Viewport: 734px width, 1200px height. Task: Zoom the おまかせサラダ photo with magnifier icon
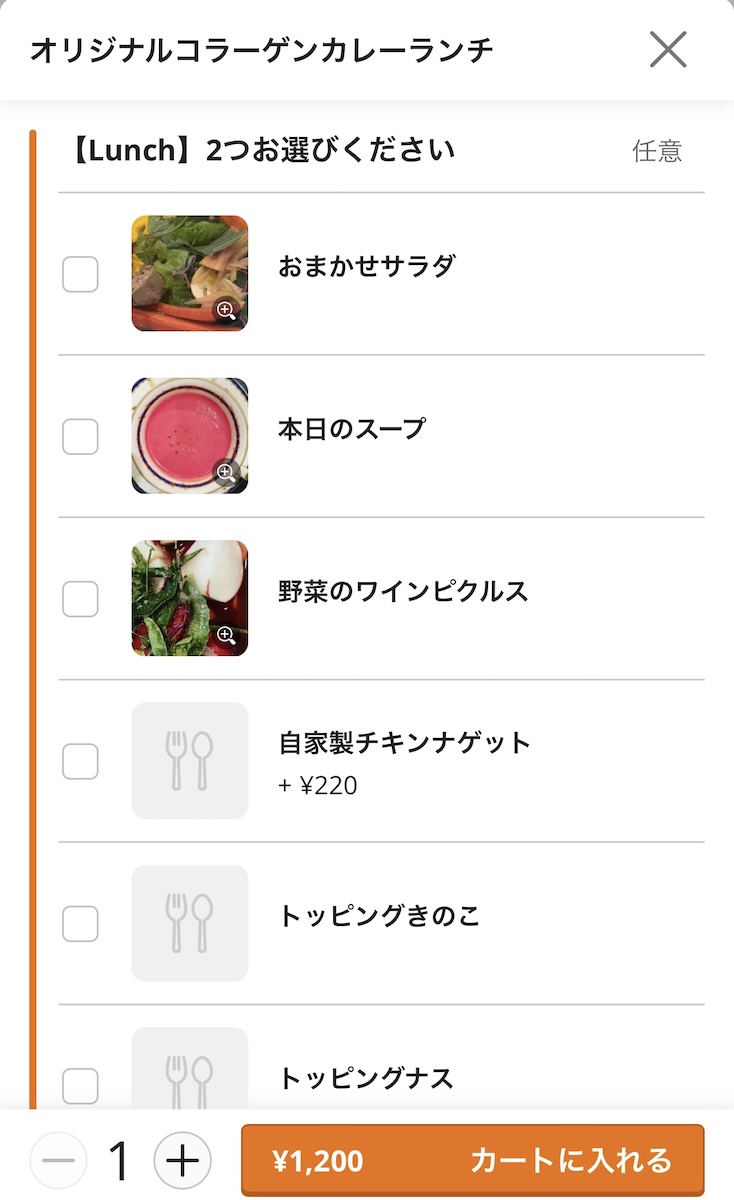click(x=226, y=311)
